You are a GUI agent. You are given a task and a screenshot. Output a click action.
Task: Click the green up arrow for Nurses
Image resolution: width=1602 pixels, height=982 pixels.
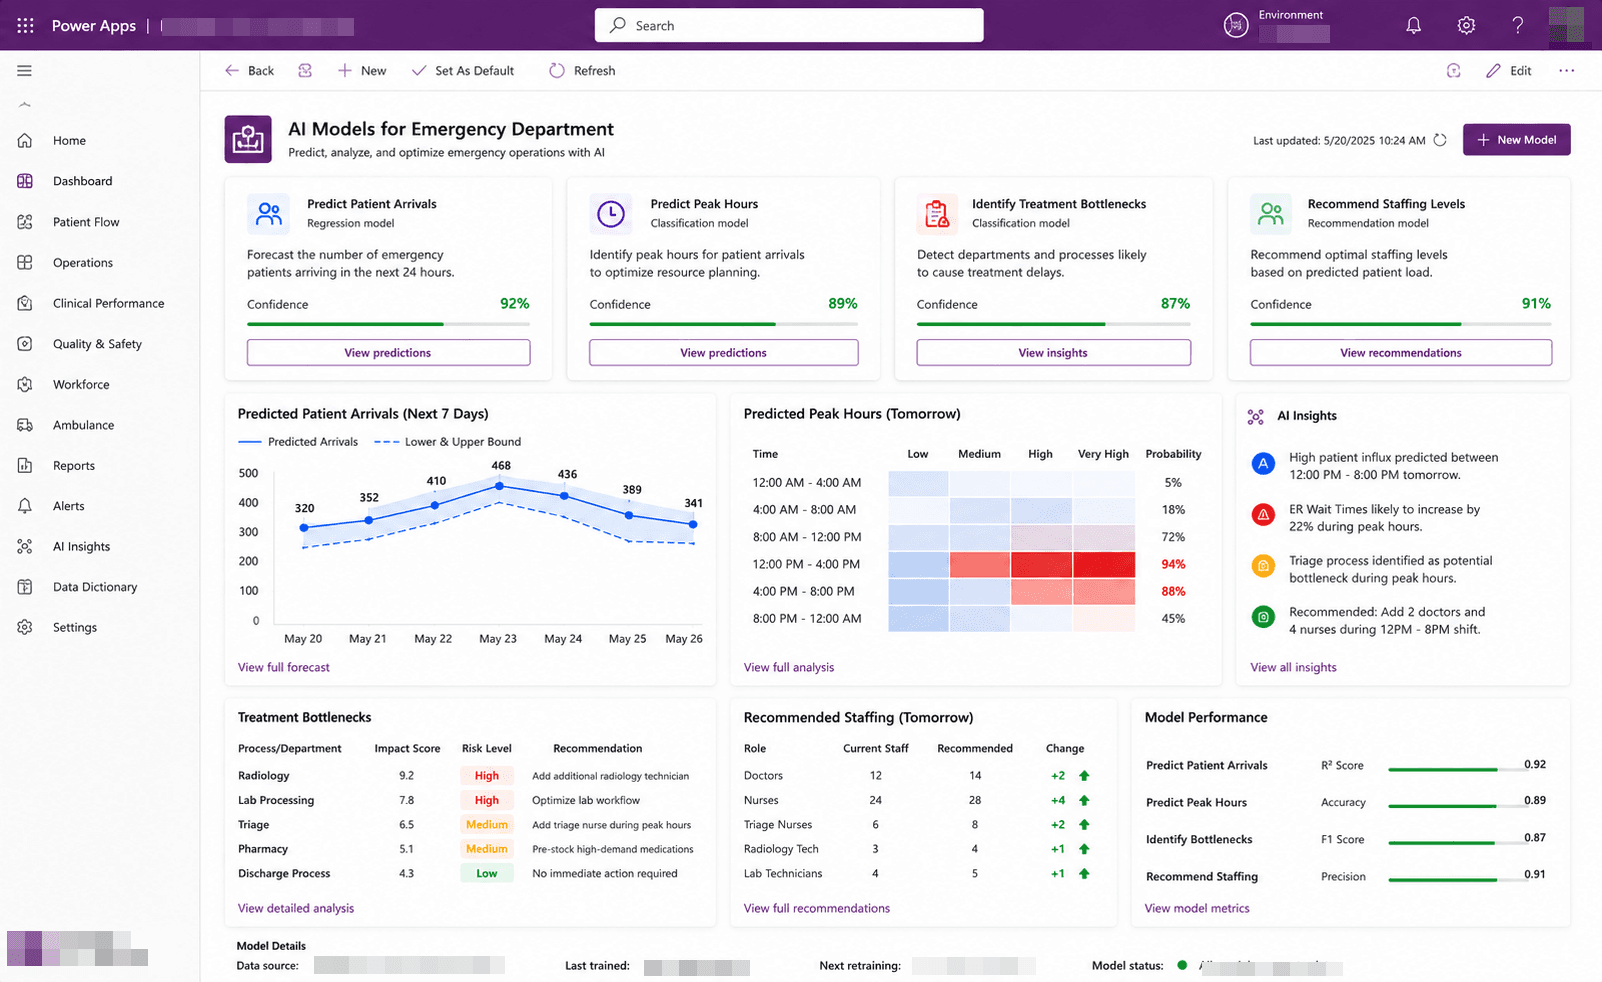click(1084, 800)
